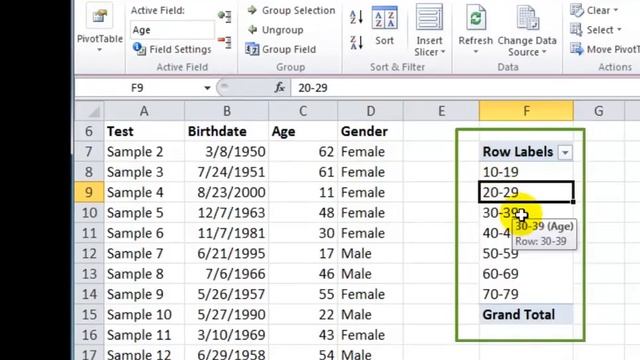This screenshot has height=360, width=640.
Task: Click the 50-59 pivot row label
Action: click(527, 253)
